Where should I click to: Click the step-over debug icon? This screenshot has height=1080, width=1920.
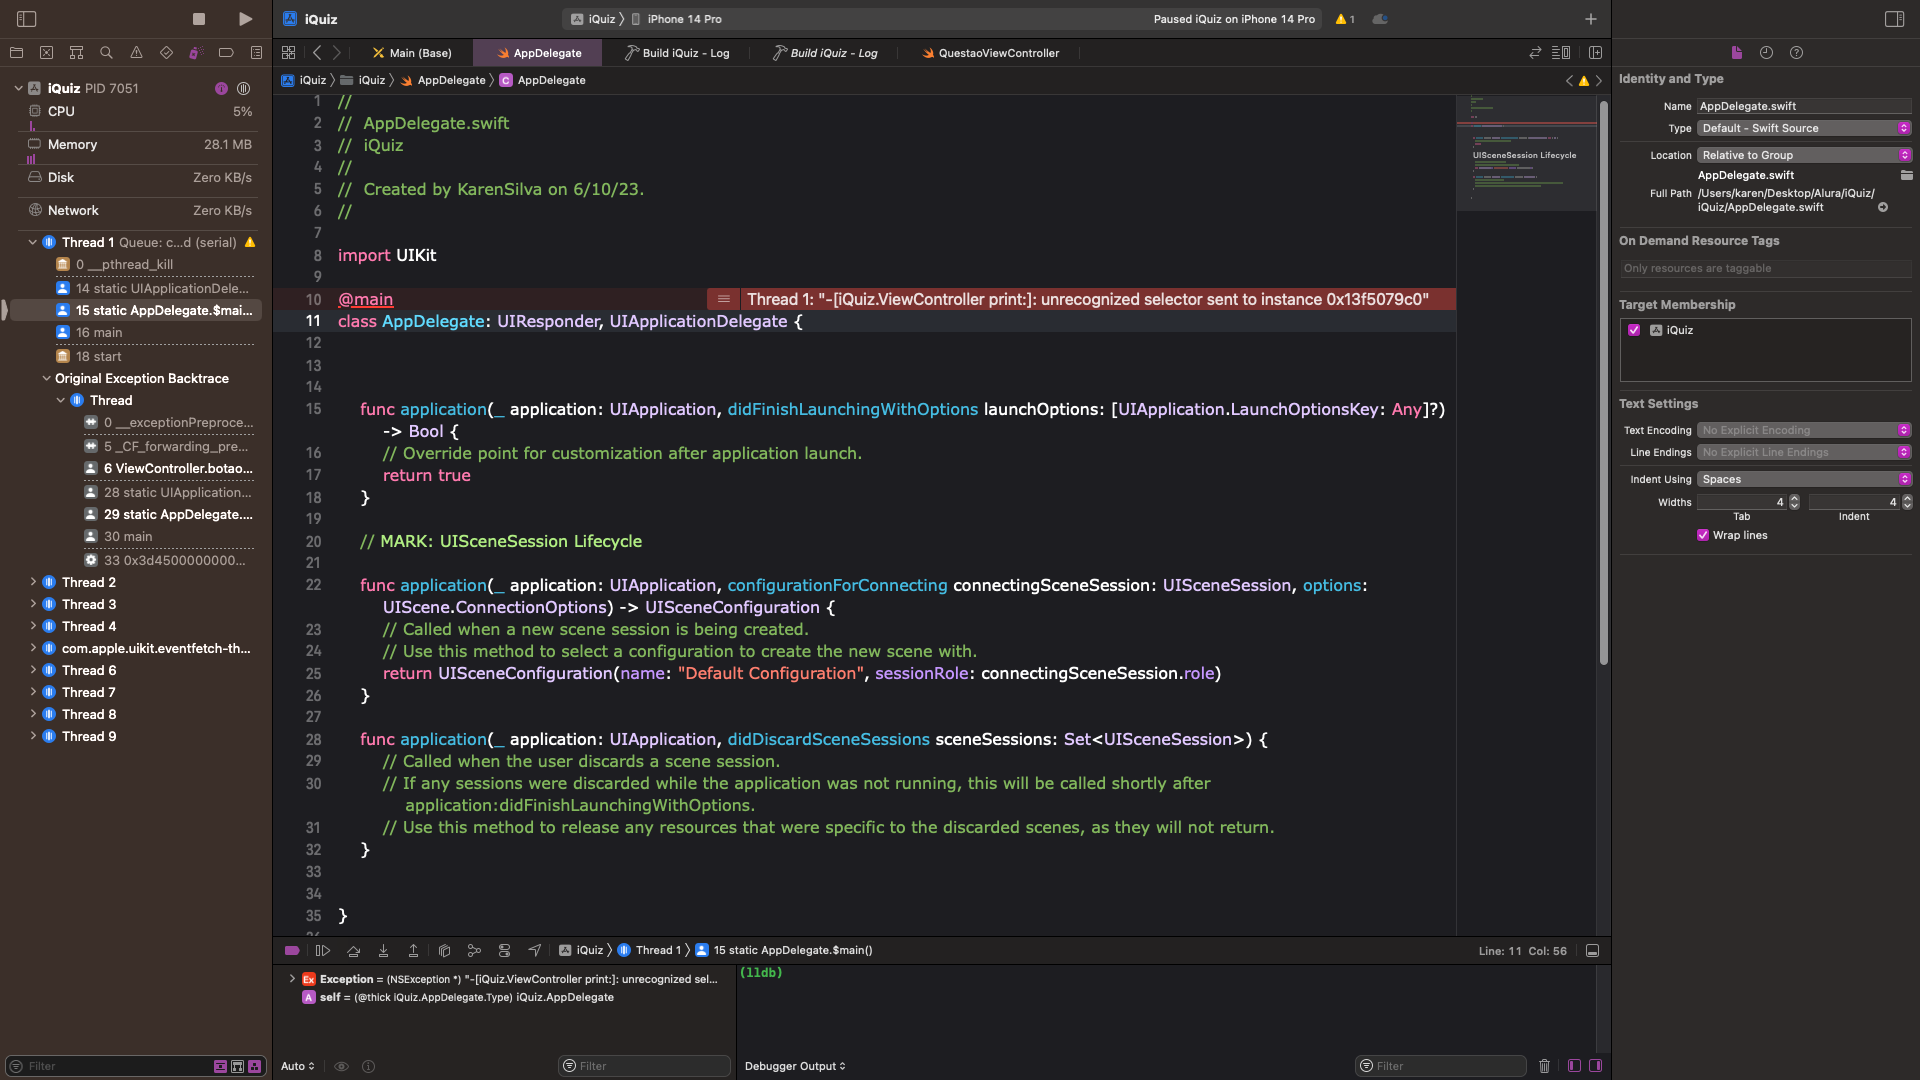353,949
